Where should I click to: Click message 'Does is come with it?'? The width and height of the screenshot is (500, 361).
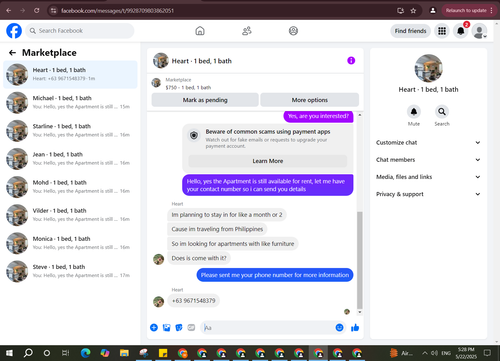pos(199,258)
